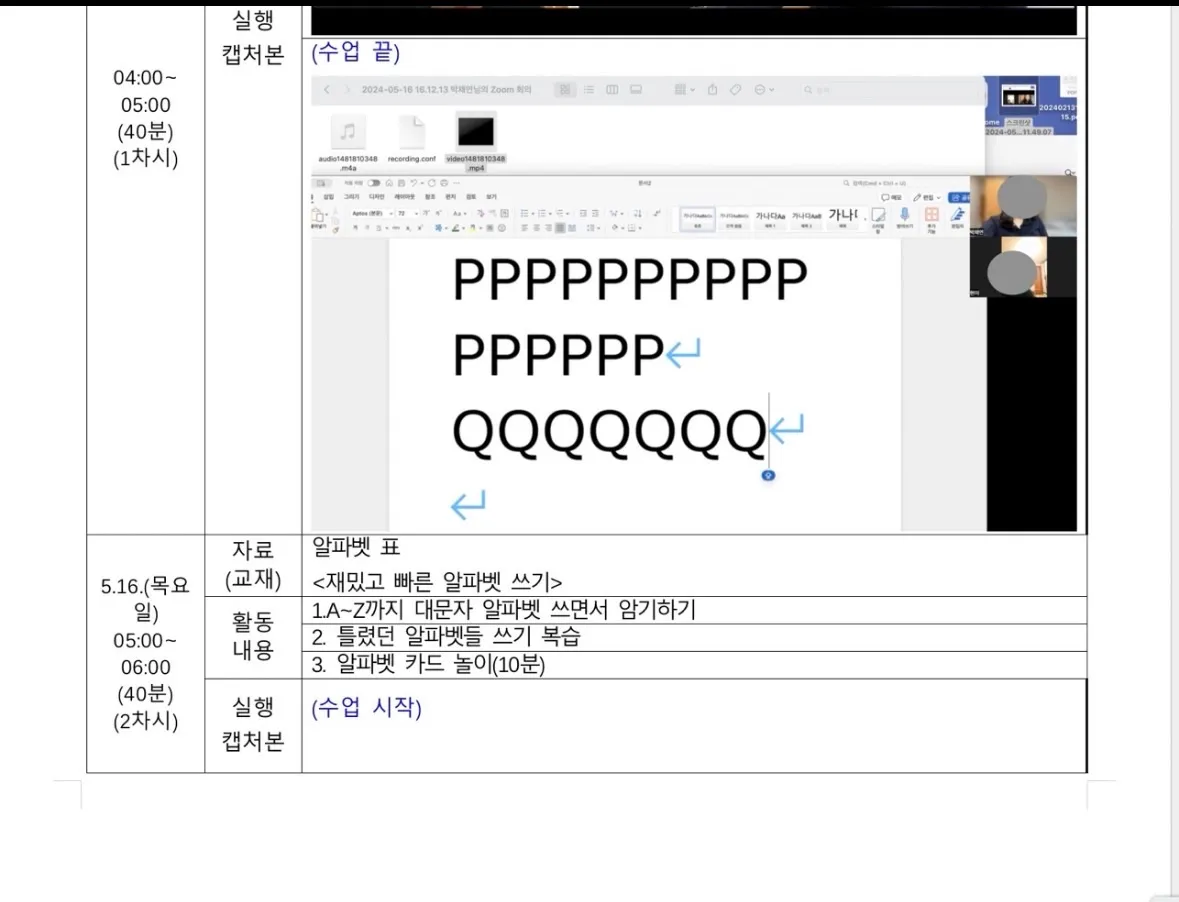Click text effects blue icon
This screenshot has height=902, width=1179.
point(438,228)
